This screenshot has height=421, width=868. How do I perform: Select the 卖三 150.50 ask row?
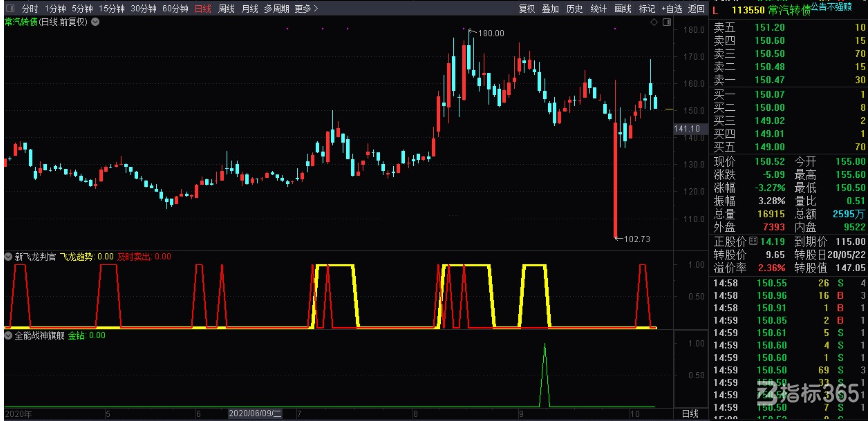789,54
